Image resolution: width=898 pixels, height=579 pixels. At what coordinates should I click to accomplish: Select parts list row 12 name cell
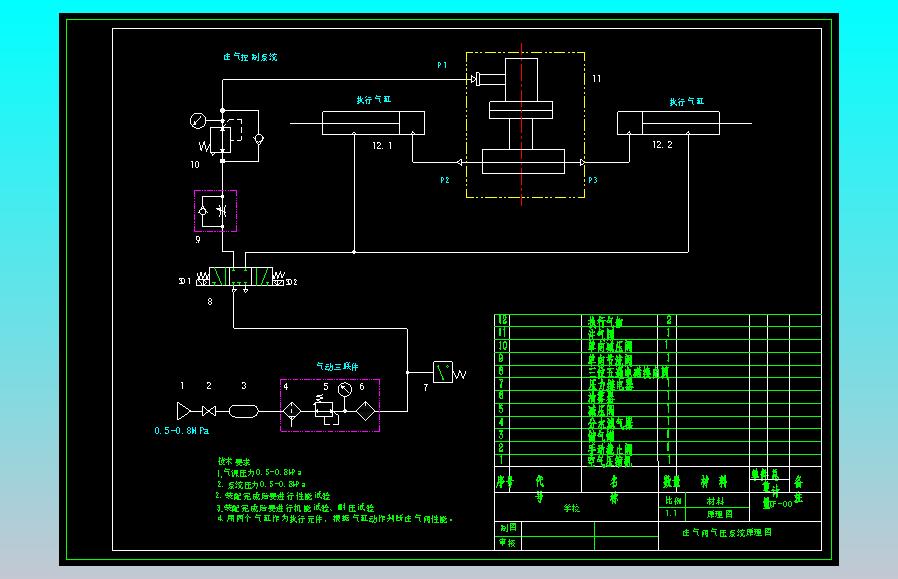(620, 321)
